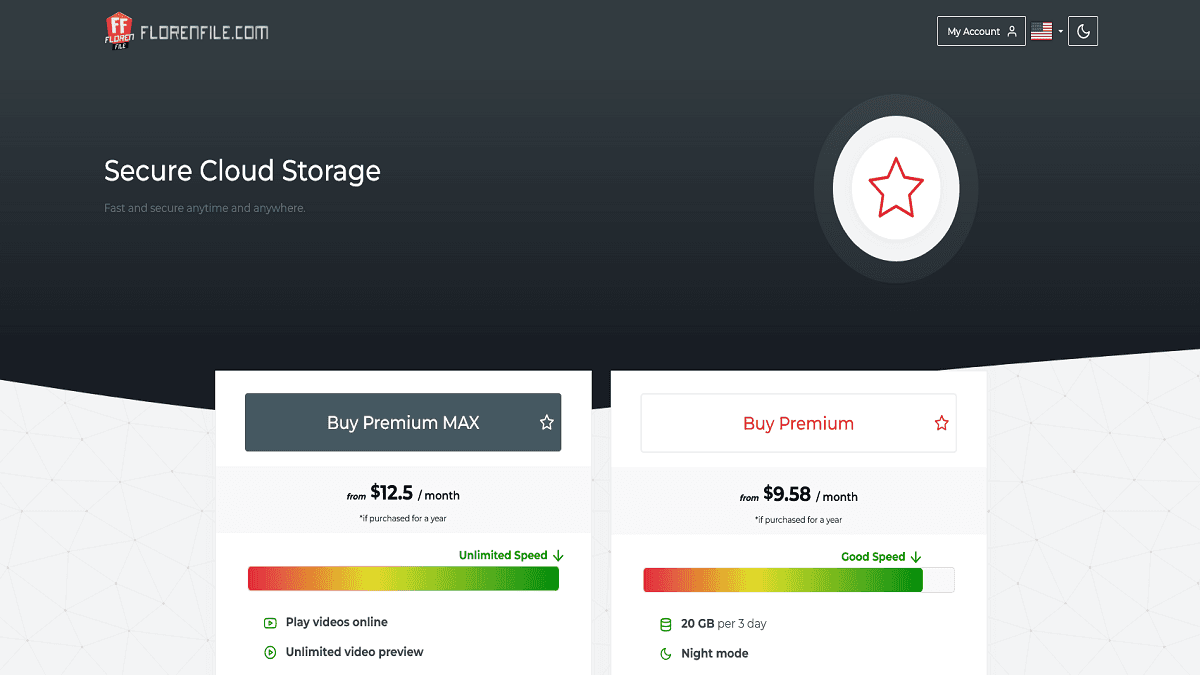Click the Premium good speed bar
Viewport: 1200px width, 675px height.
click(x=798, y=580)
